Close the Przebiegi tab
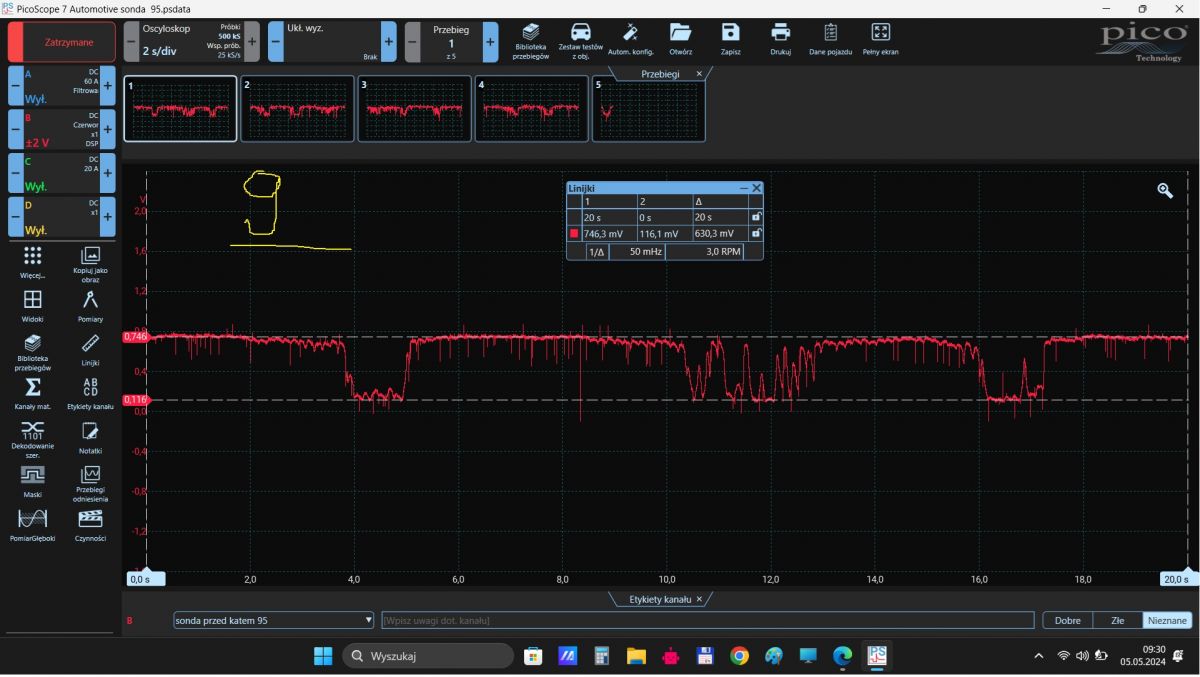This screenshot has height=677, width=1200. (699, 74)
